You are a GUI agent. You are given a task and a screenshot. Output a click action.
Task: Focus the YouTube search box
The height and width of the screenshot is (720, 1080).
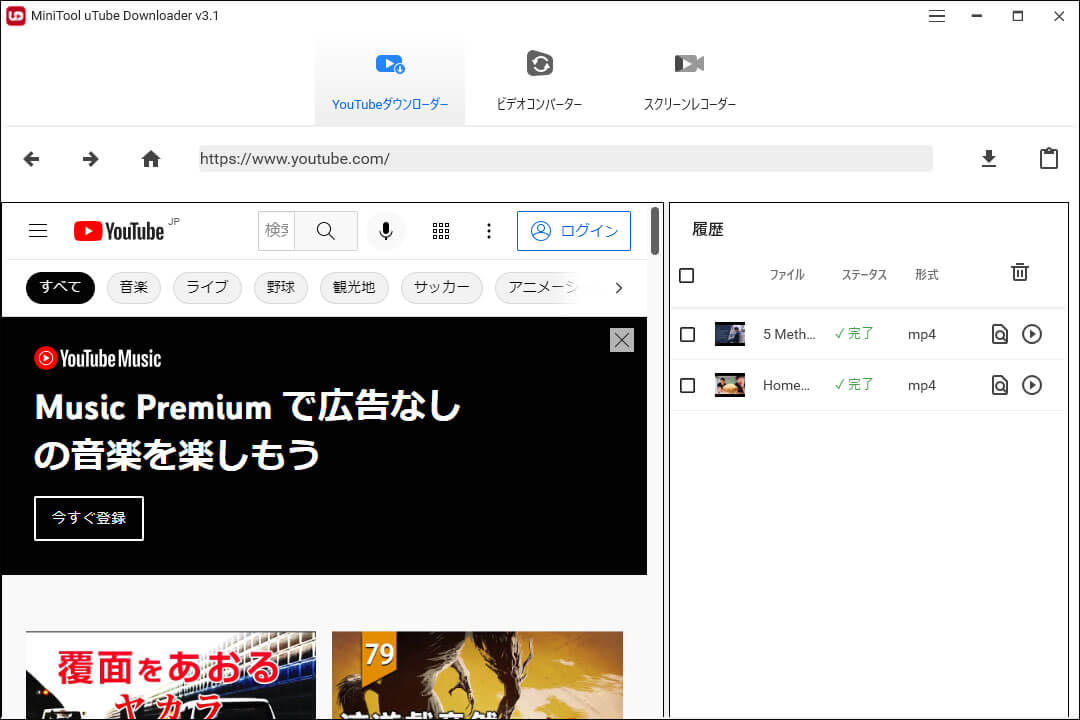[277, 231]
